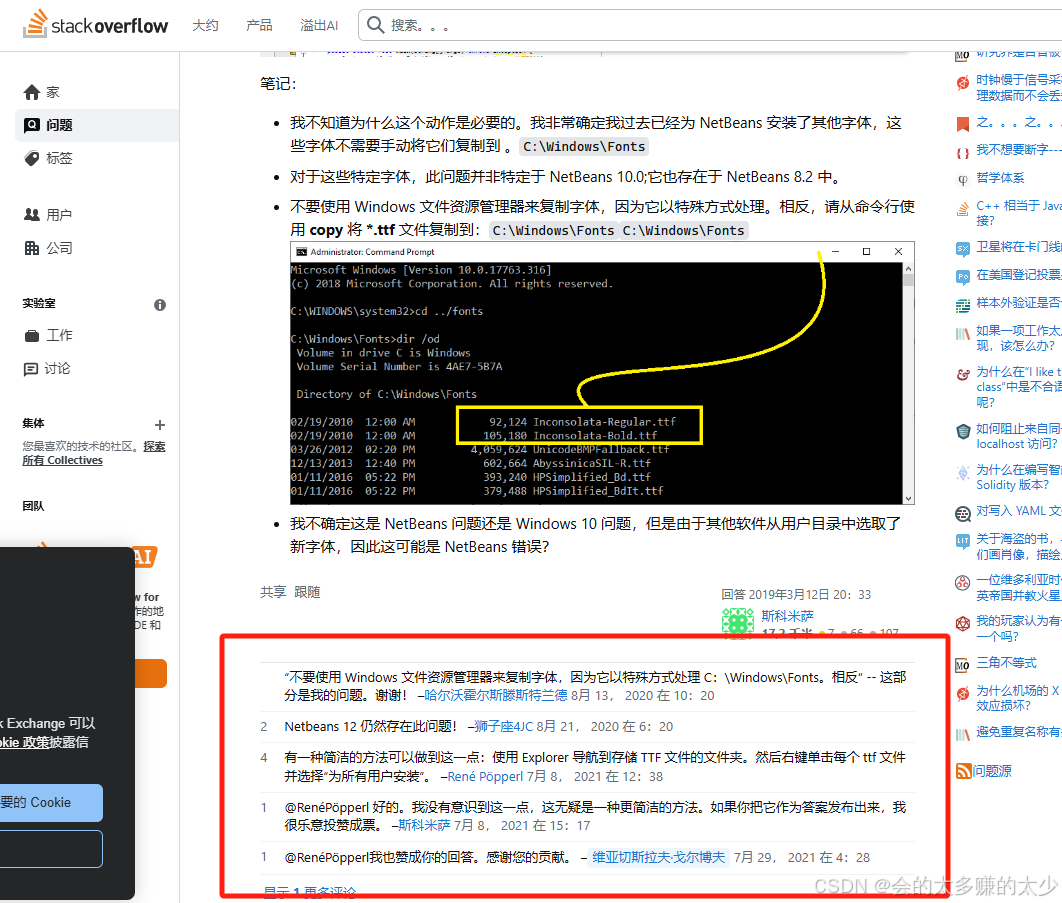The width and height of the screenshot is (1062, 903).
Task: Click site icon beside 我不想要断字 link
Action: pos(962,152)
